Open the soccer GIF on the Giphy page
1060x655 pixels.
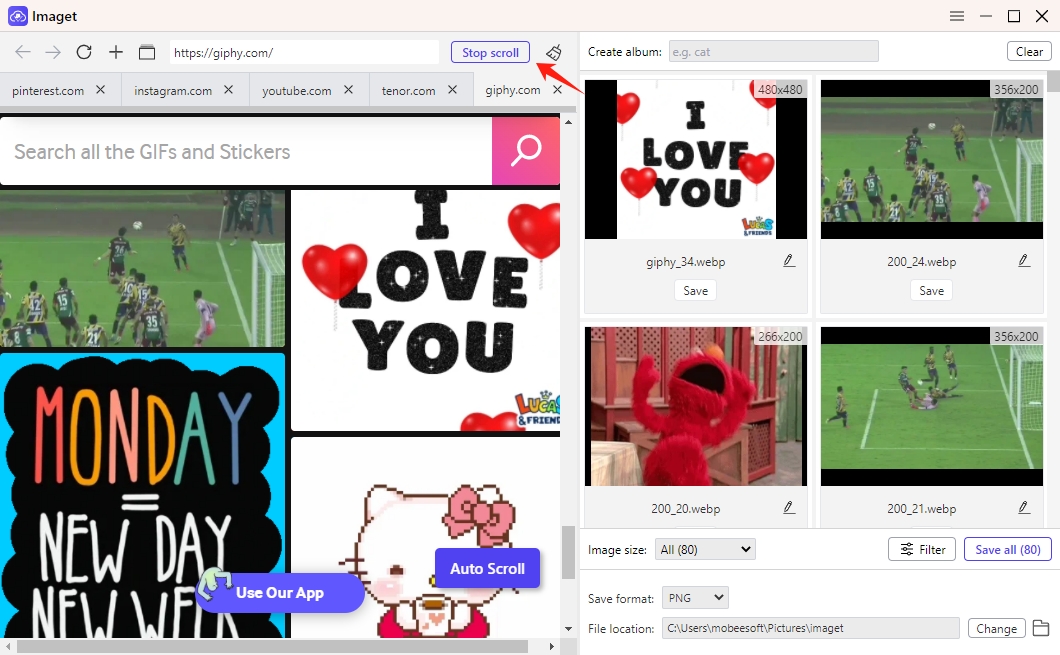click(x=142, y=268)
